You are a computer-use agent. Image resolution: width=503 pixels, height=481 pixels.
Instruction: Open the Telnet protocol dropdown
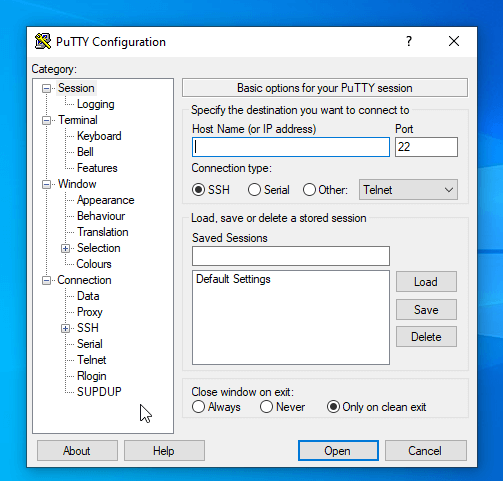408,190
